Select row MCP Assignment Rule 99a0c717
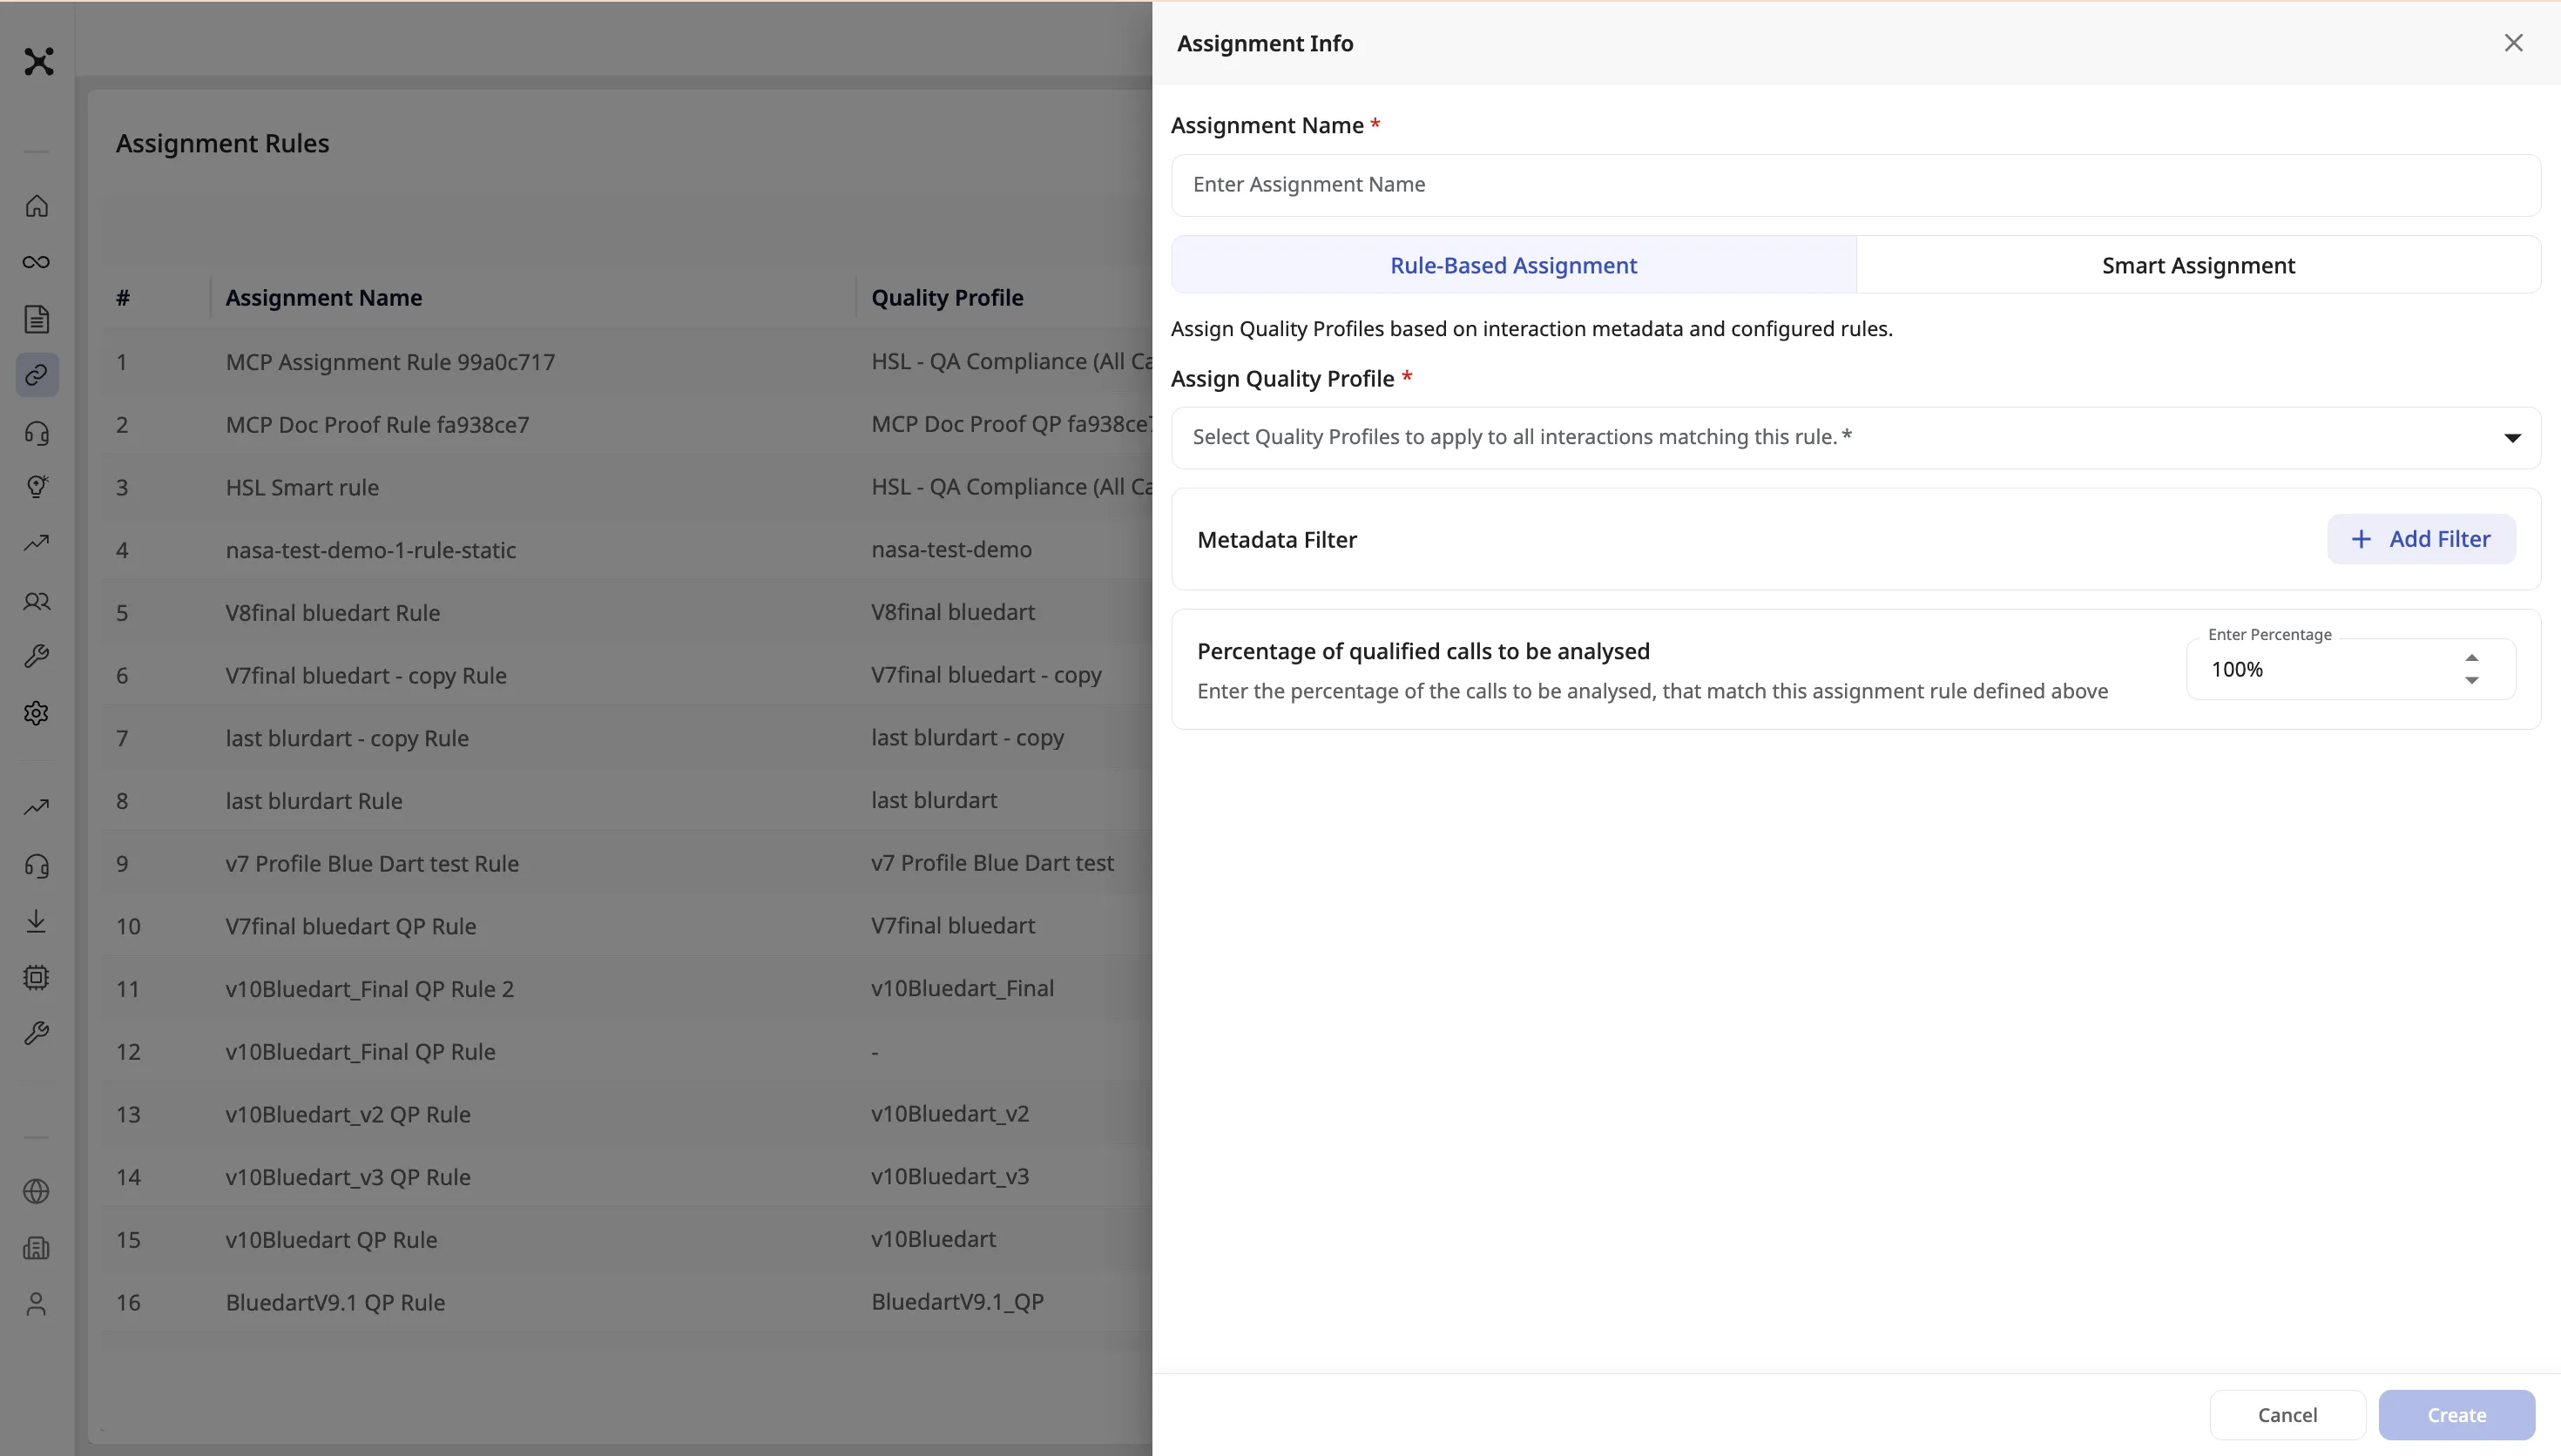 coord(626,362)
